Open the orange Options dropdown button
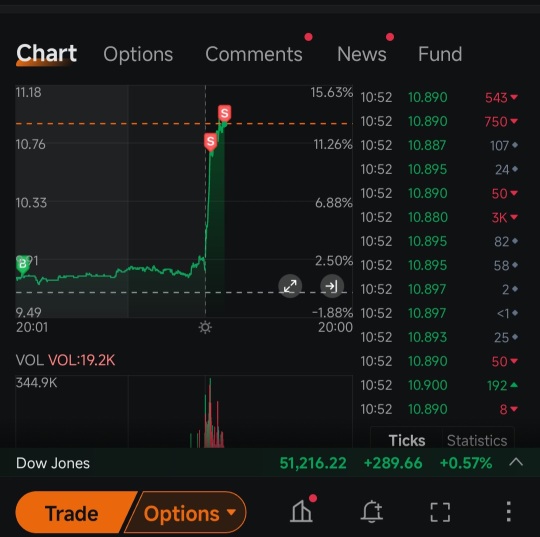 click(190, 513)
